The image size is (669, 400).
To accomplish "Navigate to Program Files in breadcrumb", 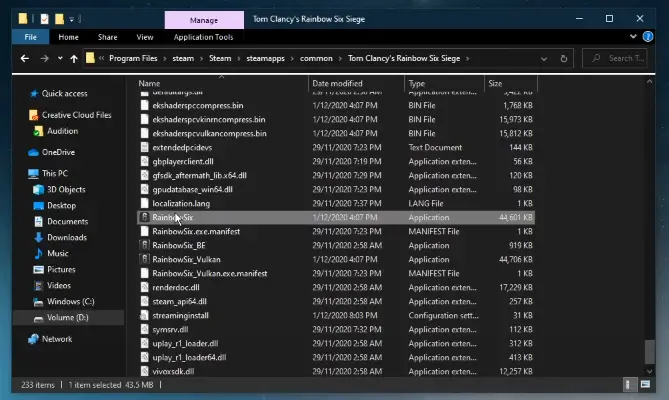I will coord(133,58).
